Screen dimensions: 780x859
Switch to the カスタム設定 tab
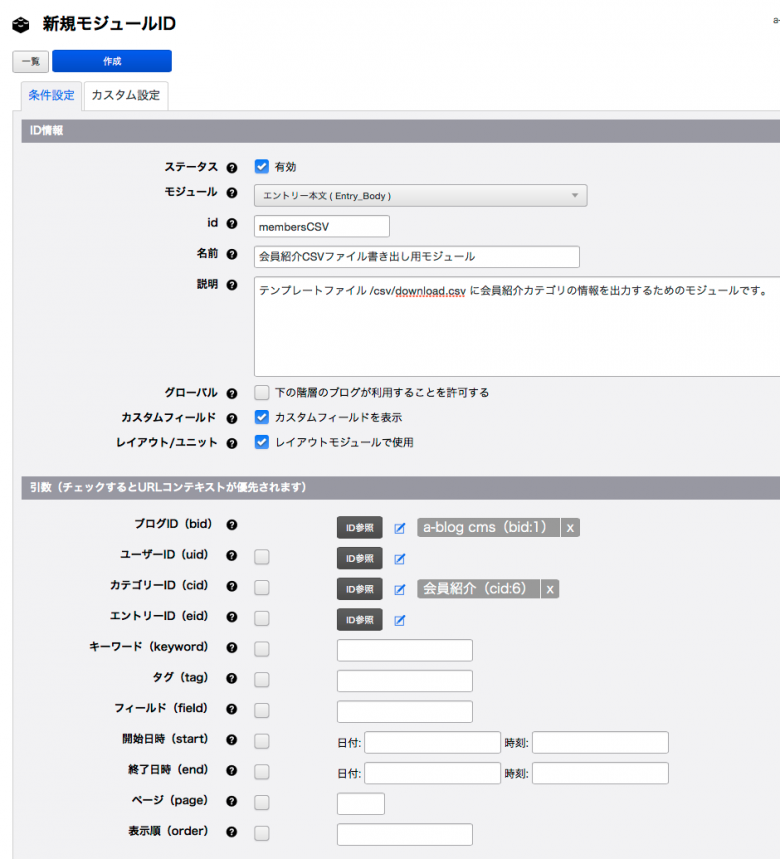125,96
